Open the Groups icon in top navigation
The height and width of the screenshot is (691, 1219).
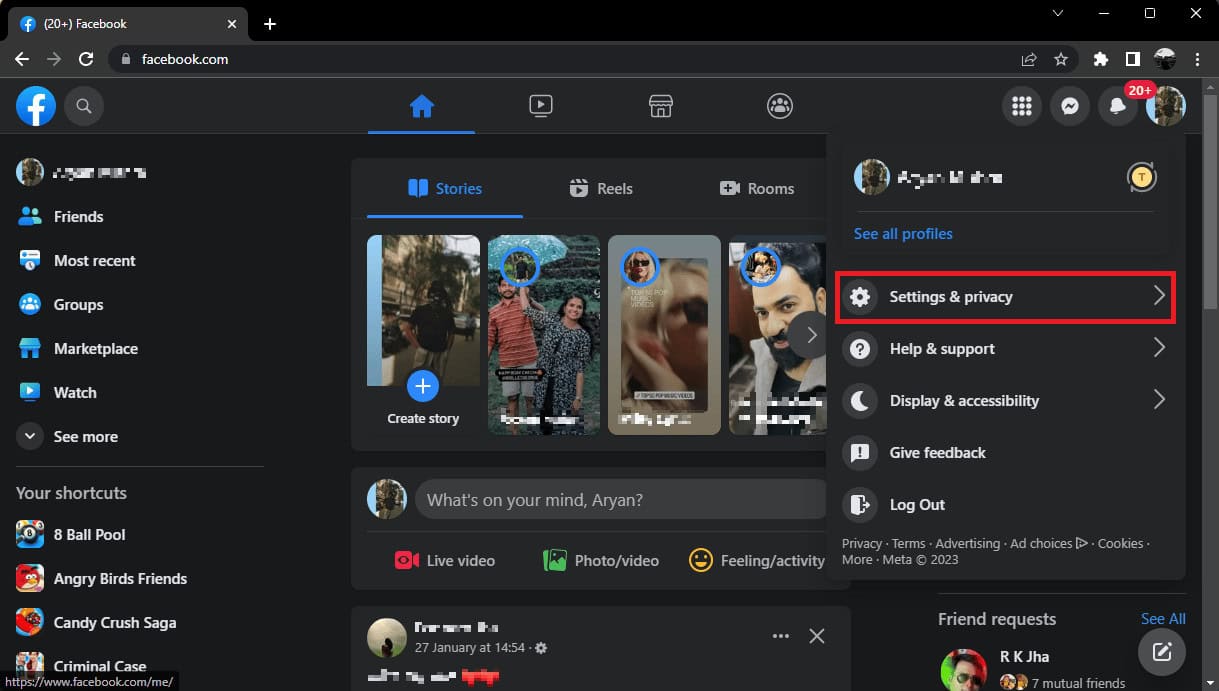pos(780,105)
